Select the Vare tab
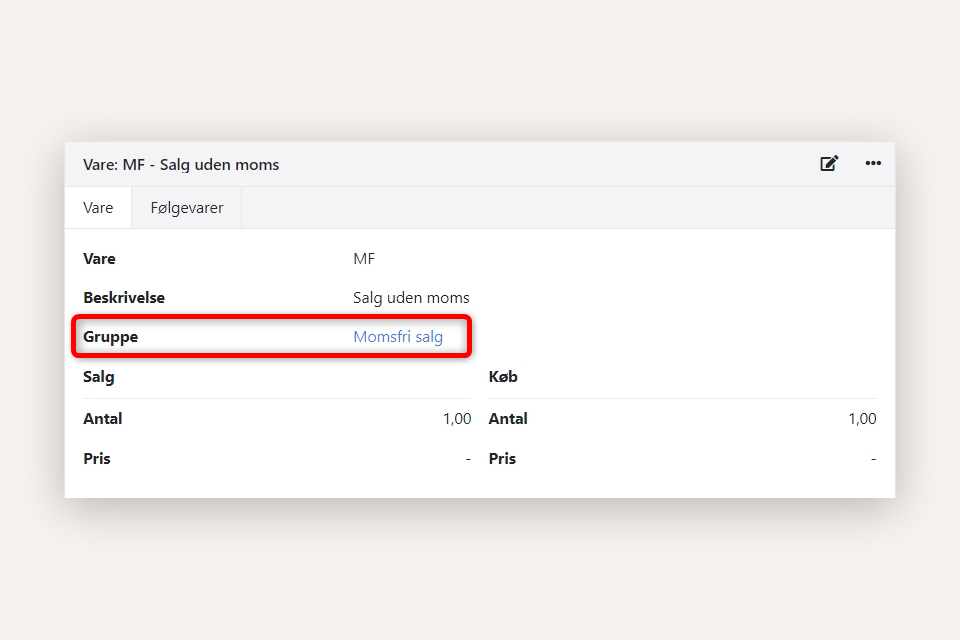 pos(98,208)
